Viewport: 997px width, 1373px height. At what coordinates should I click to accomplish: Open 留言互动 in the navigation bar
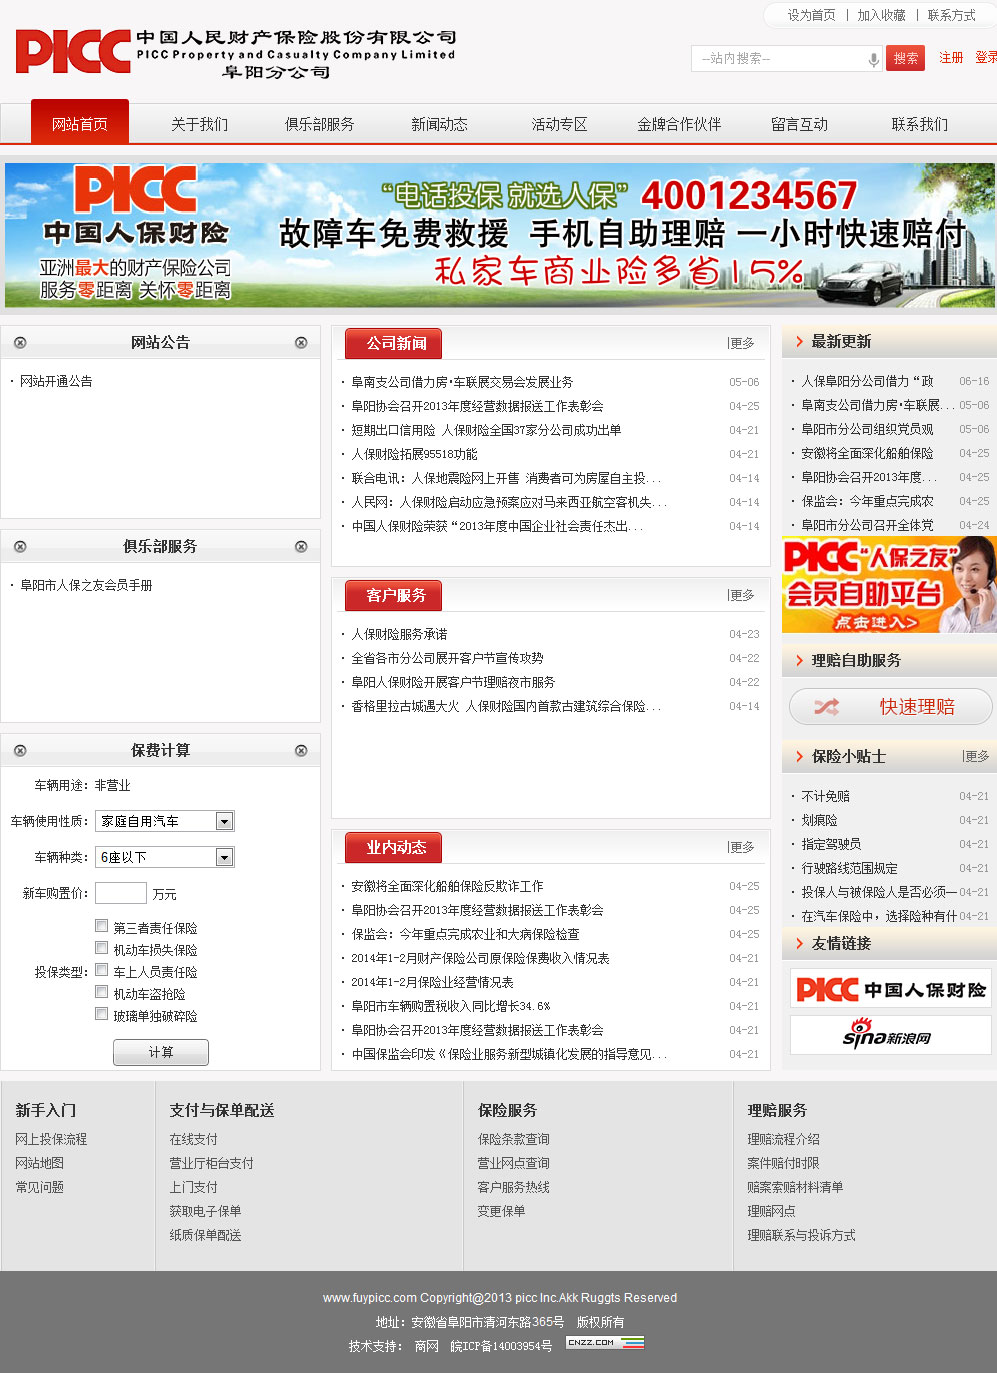point(800,124)
